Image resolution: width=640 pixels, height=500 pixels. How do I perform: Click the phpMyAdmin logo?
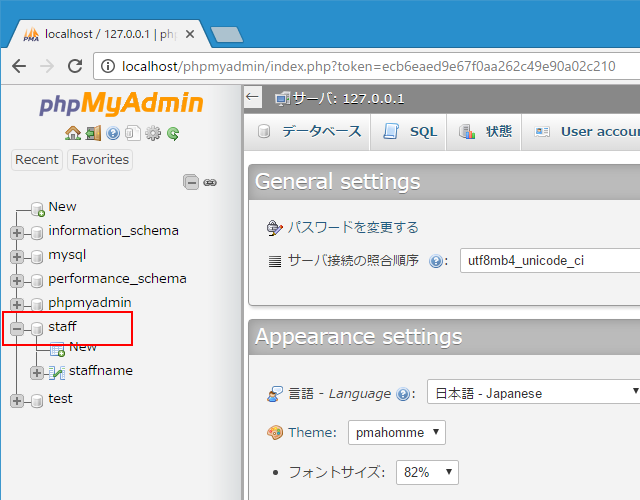(121, 104)
